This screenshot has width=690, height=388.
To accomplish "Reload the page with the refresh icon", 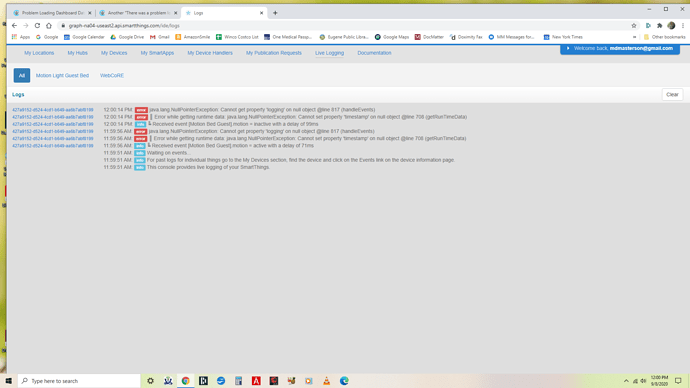I will [x=37, y=26].
